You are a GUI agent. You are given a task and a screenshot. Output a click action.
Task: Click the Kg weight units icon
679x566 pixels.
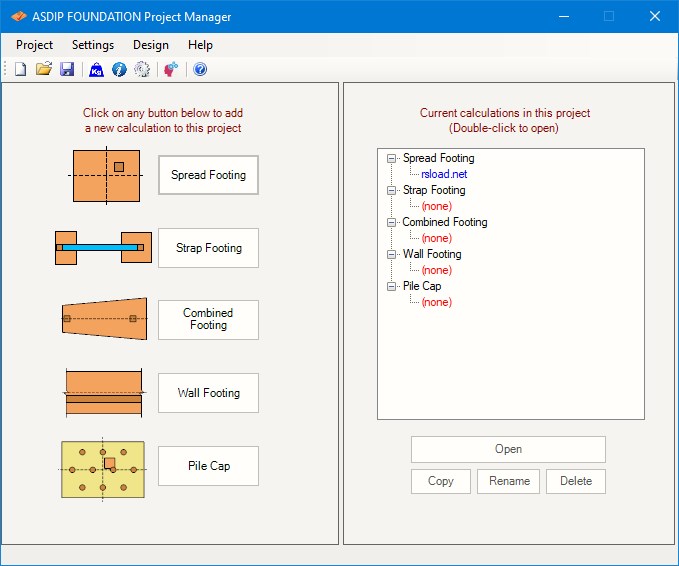coord(96,69)
